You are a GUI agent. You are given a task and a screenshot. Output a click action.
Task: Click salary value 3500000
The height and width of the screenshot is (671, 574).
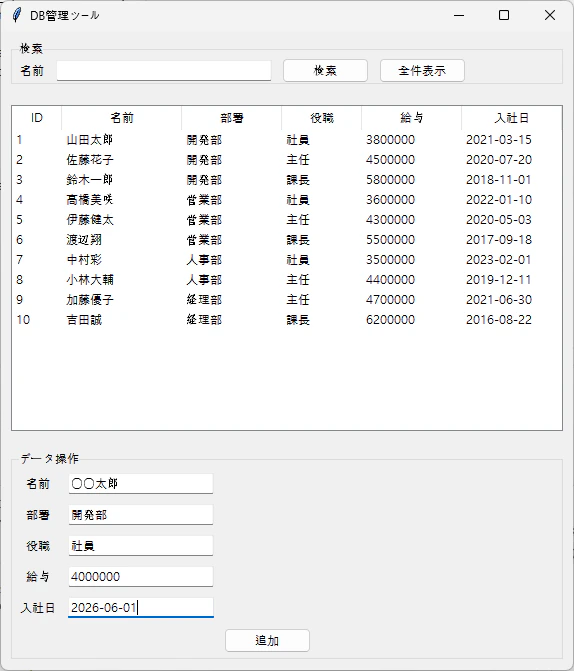[x=390, y=260]
